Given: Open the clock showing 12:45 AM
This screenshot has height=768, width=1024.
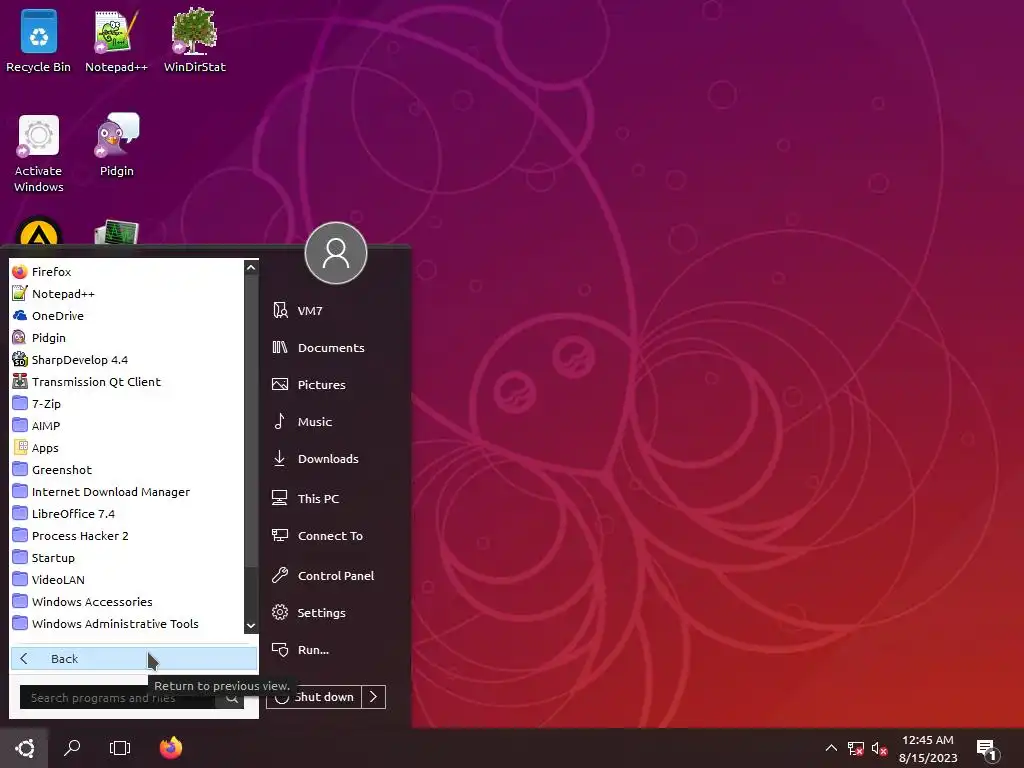Looking at the screenshot, I should click(927, 748).
